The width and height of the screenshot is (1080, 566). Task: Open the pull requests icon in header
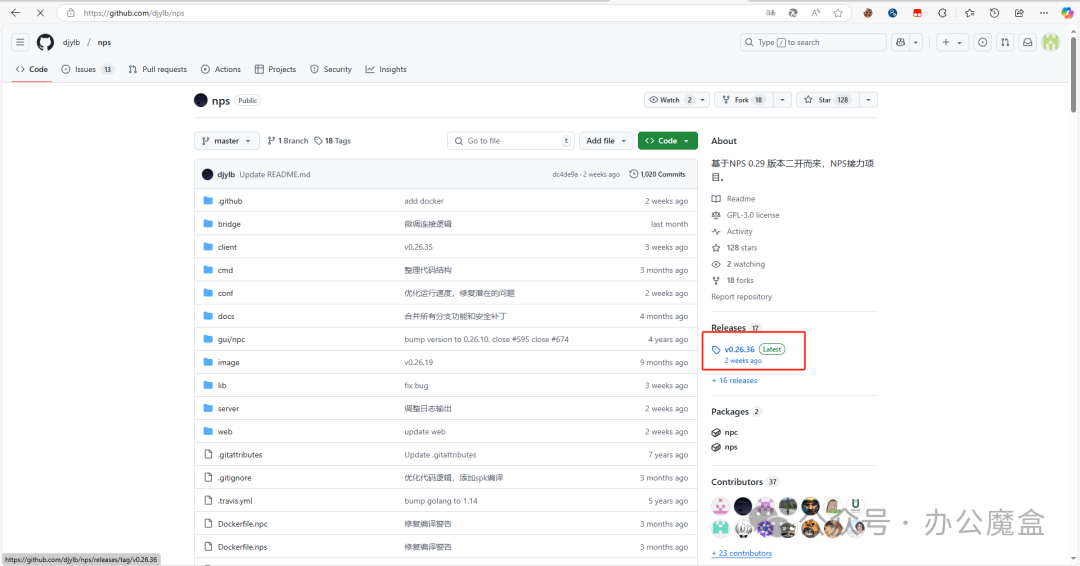(1005, 42)
